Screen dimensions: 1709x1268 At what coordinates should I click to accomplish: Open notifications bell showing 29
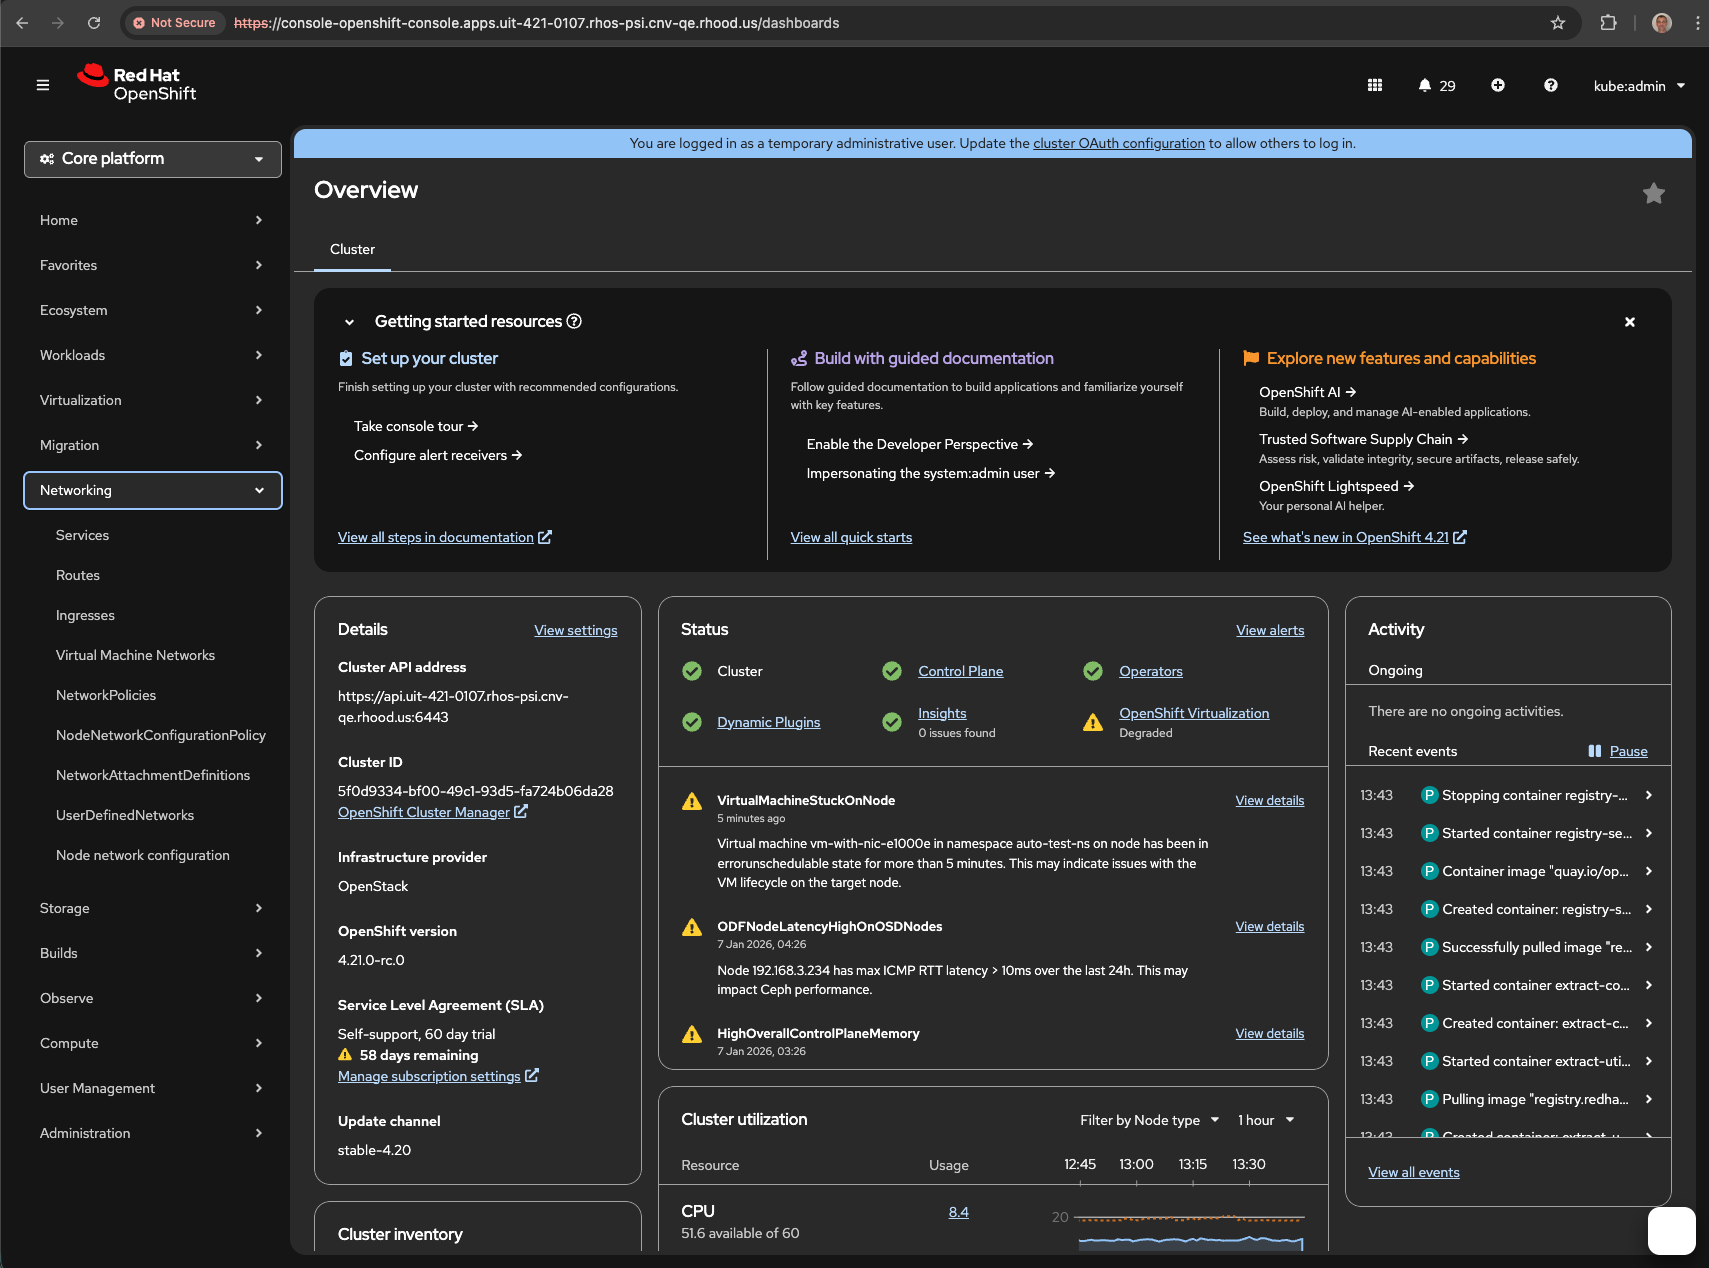point(1436,85)
